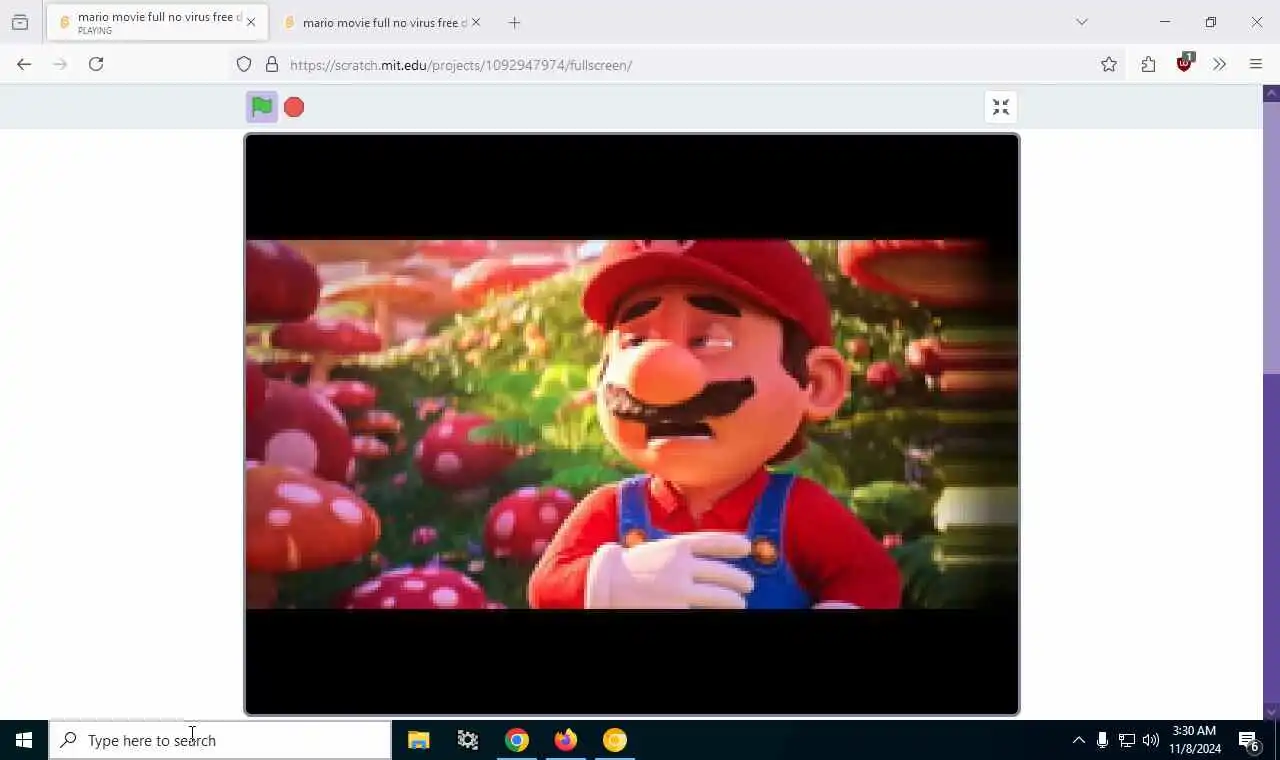View site security padlock information

(x=272, y=64)
